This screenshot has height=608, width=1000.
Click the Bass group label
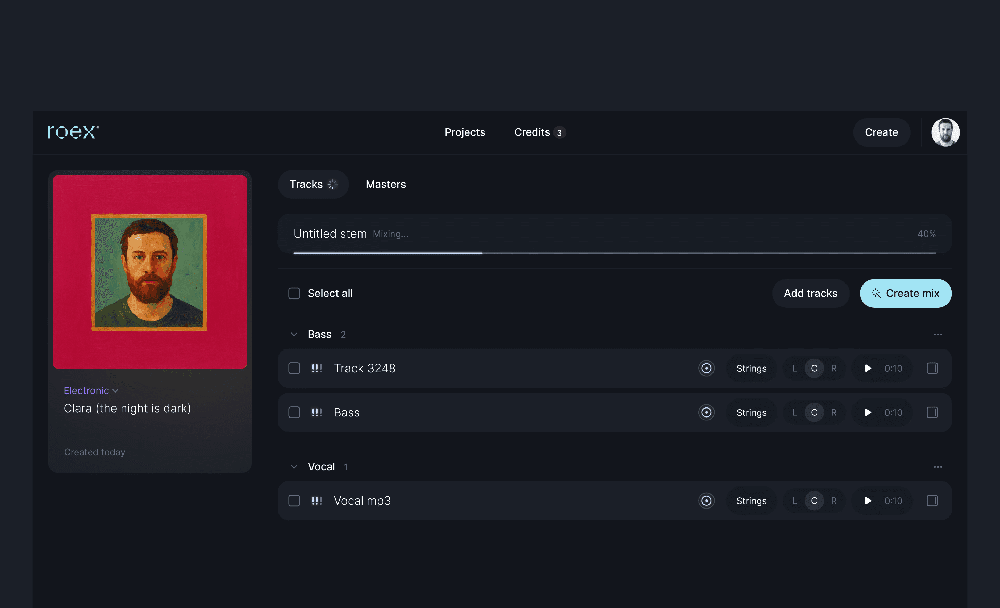320,334
